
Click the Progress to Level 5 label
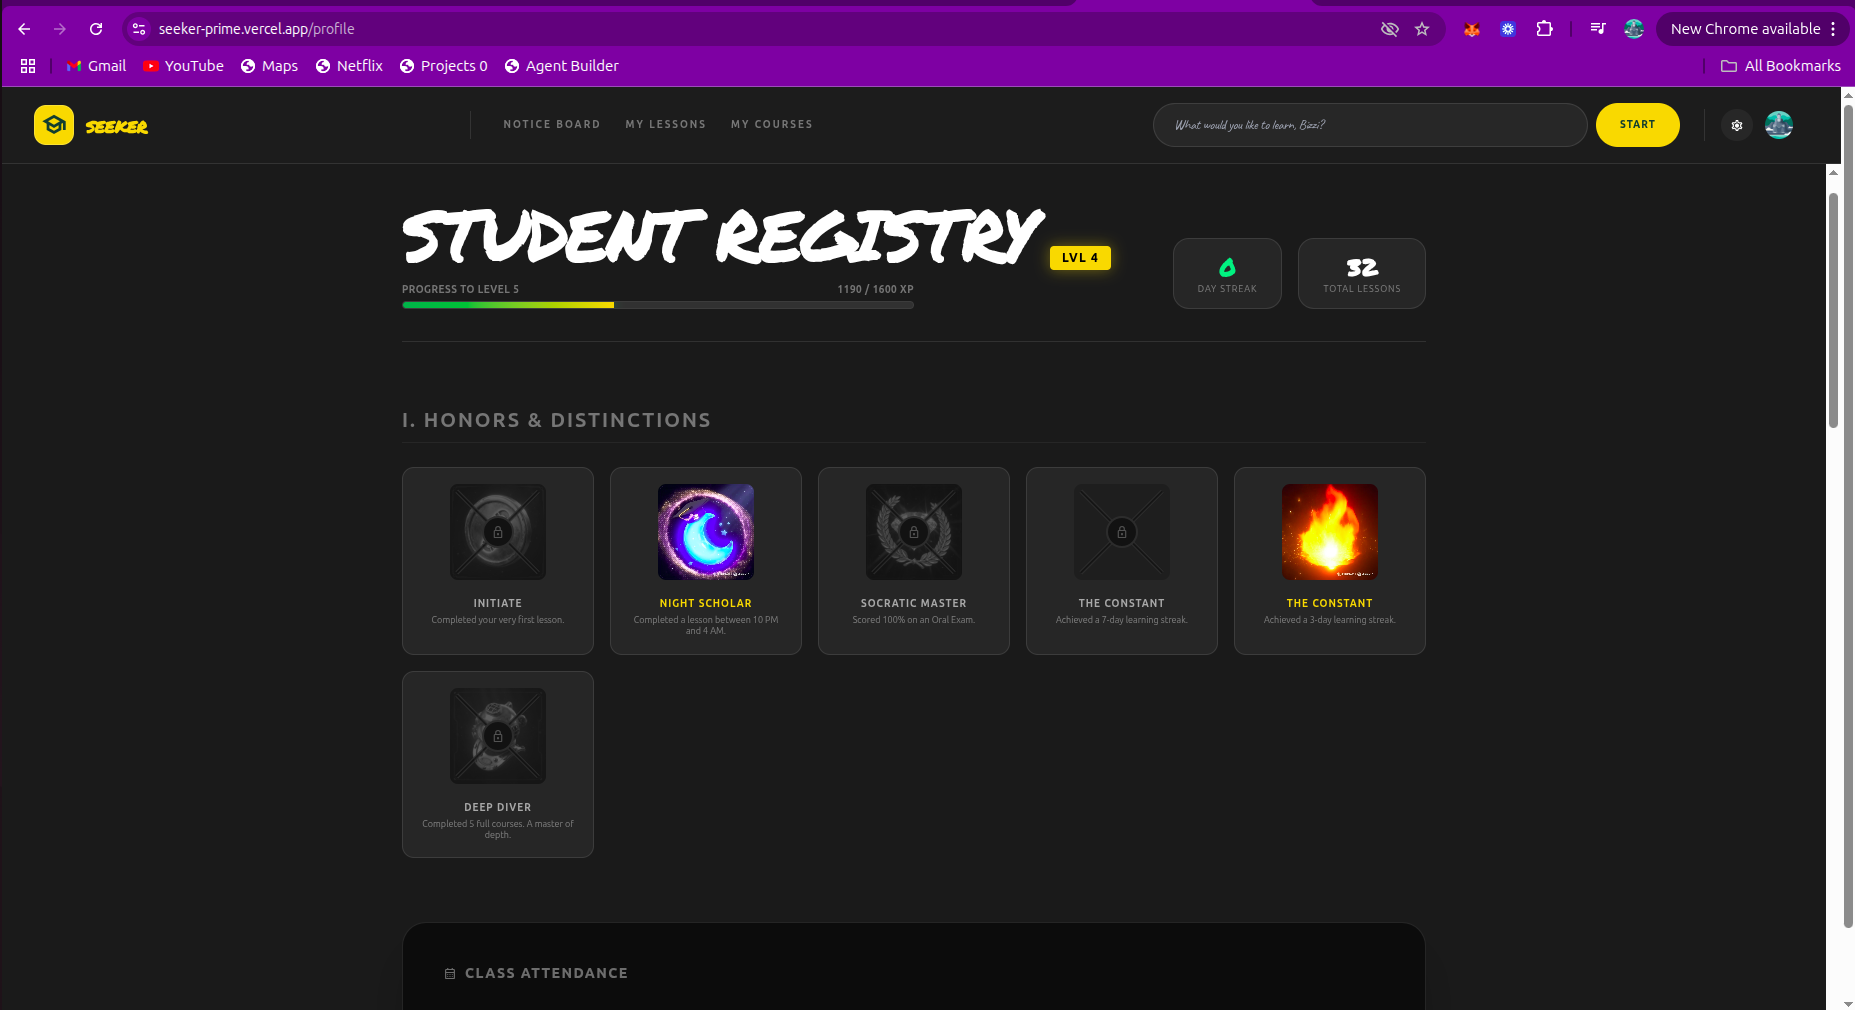coord(460,289)
